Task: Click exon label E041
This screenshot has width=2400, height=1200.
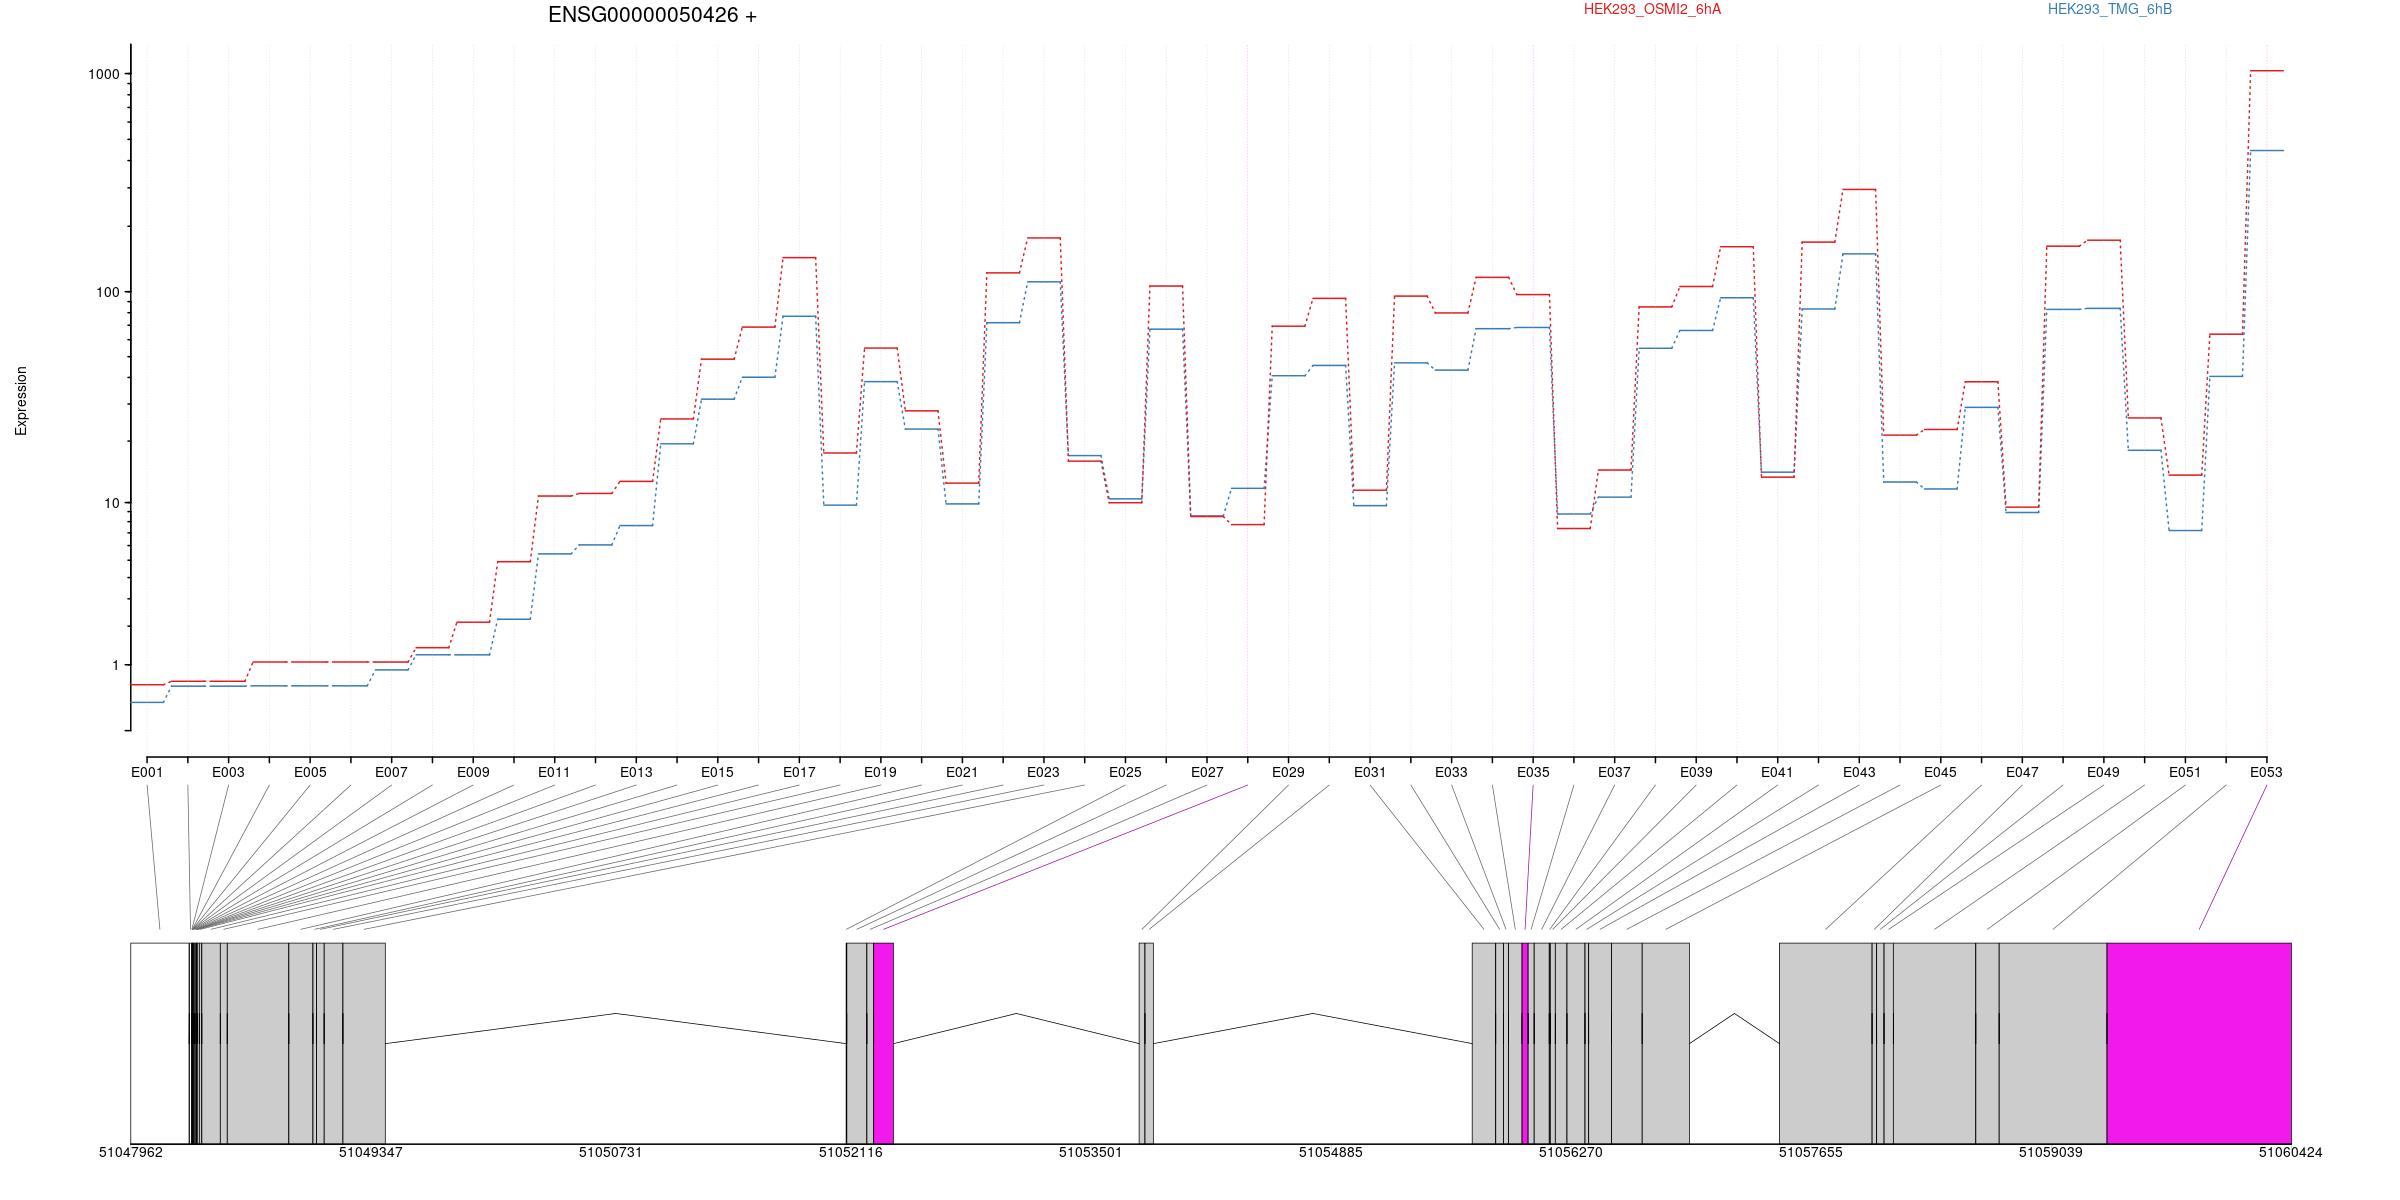Action: [x=1777, y=772]
